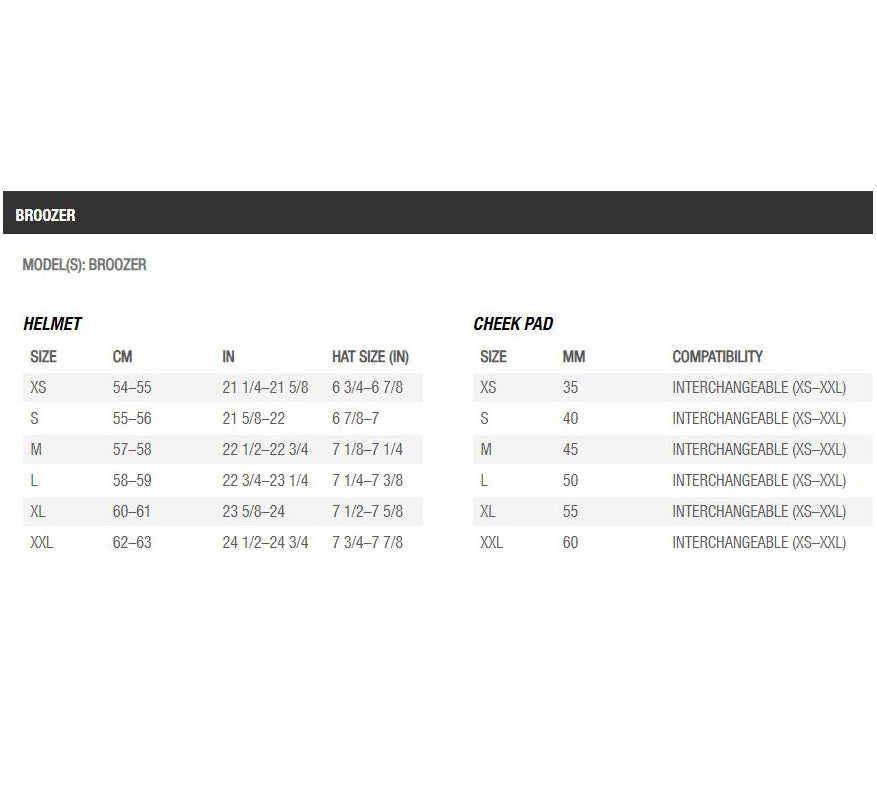Click the CM column header
The image size is (877, 800).
[122, 357]
